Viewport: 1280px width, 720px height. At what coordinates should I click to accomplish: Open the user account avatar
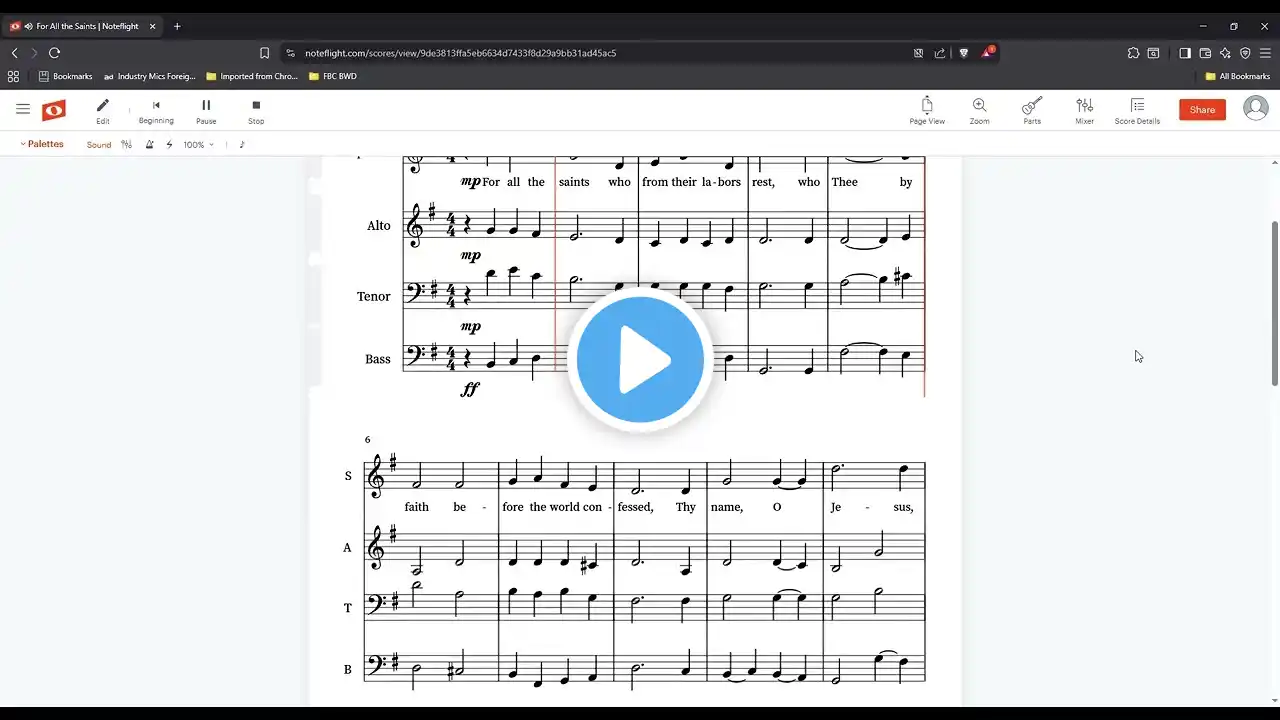click(1256, 108)
